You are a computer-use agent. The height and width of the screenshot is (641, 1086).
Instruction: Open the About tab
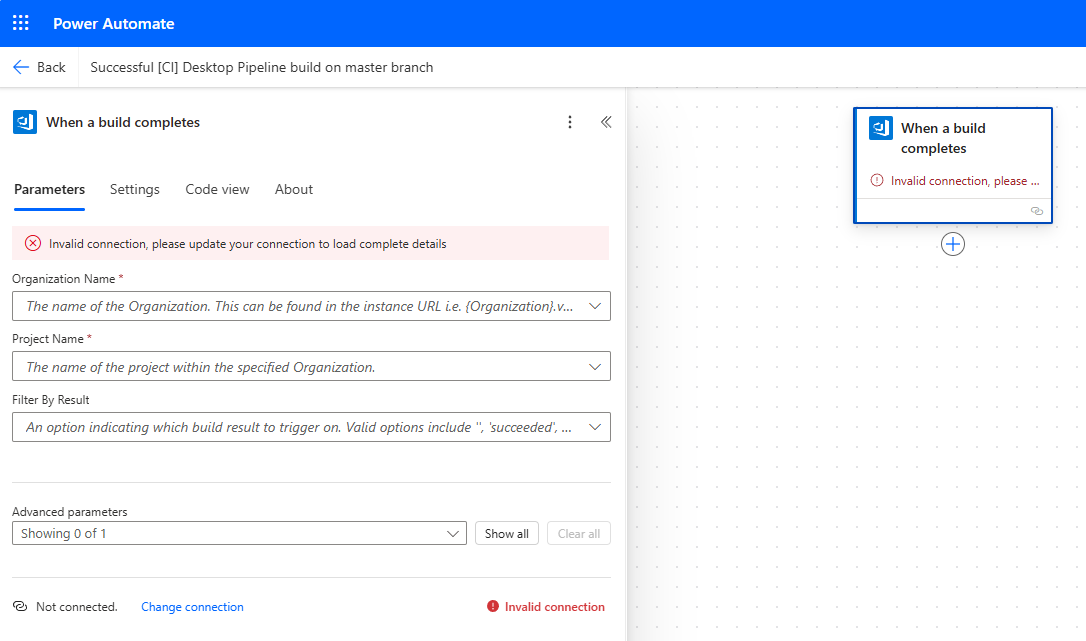pos(294,189)
